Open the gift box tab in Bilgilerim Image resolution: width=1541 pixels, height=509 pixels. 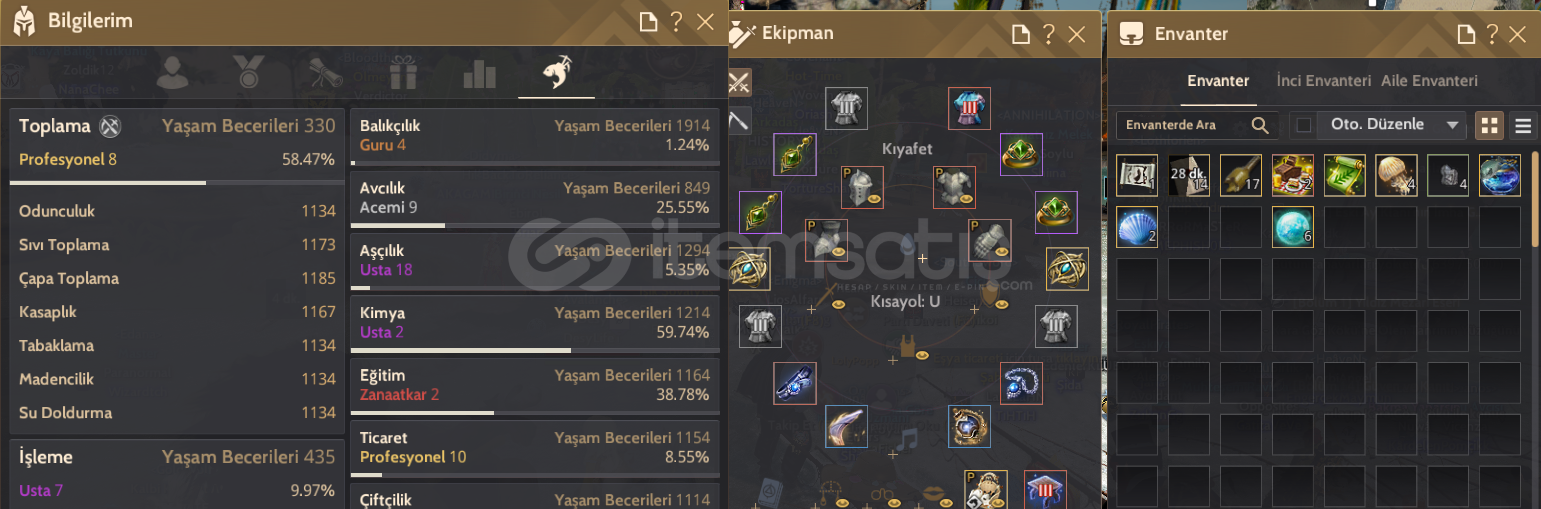point(403,73)
